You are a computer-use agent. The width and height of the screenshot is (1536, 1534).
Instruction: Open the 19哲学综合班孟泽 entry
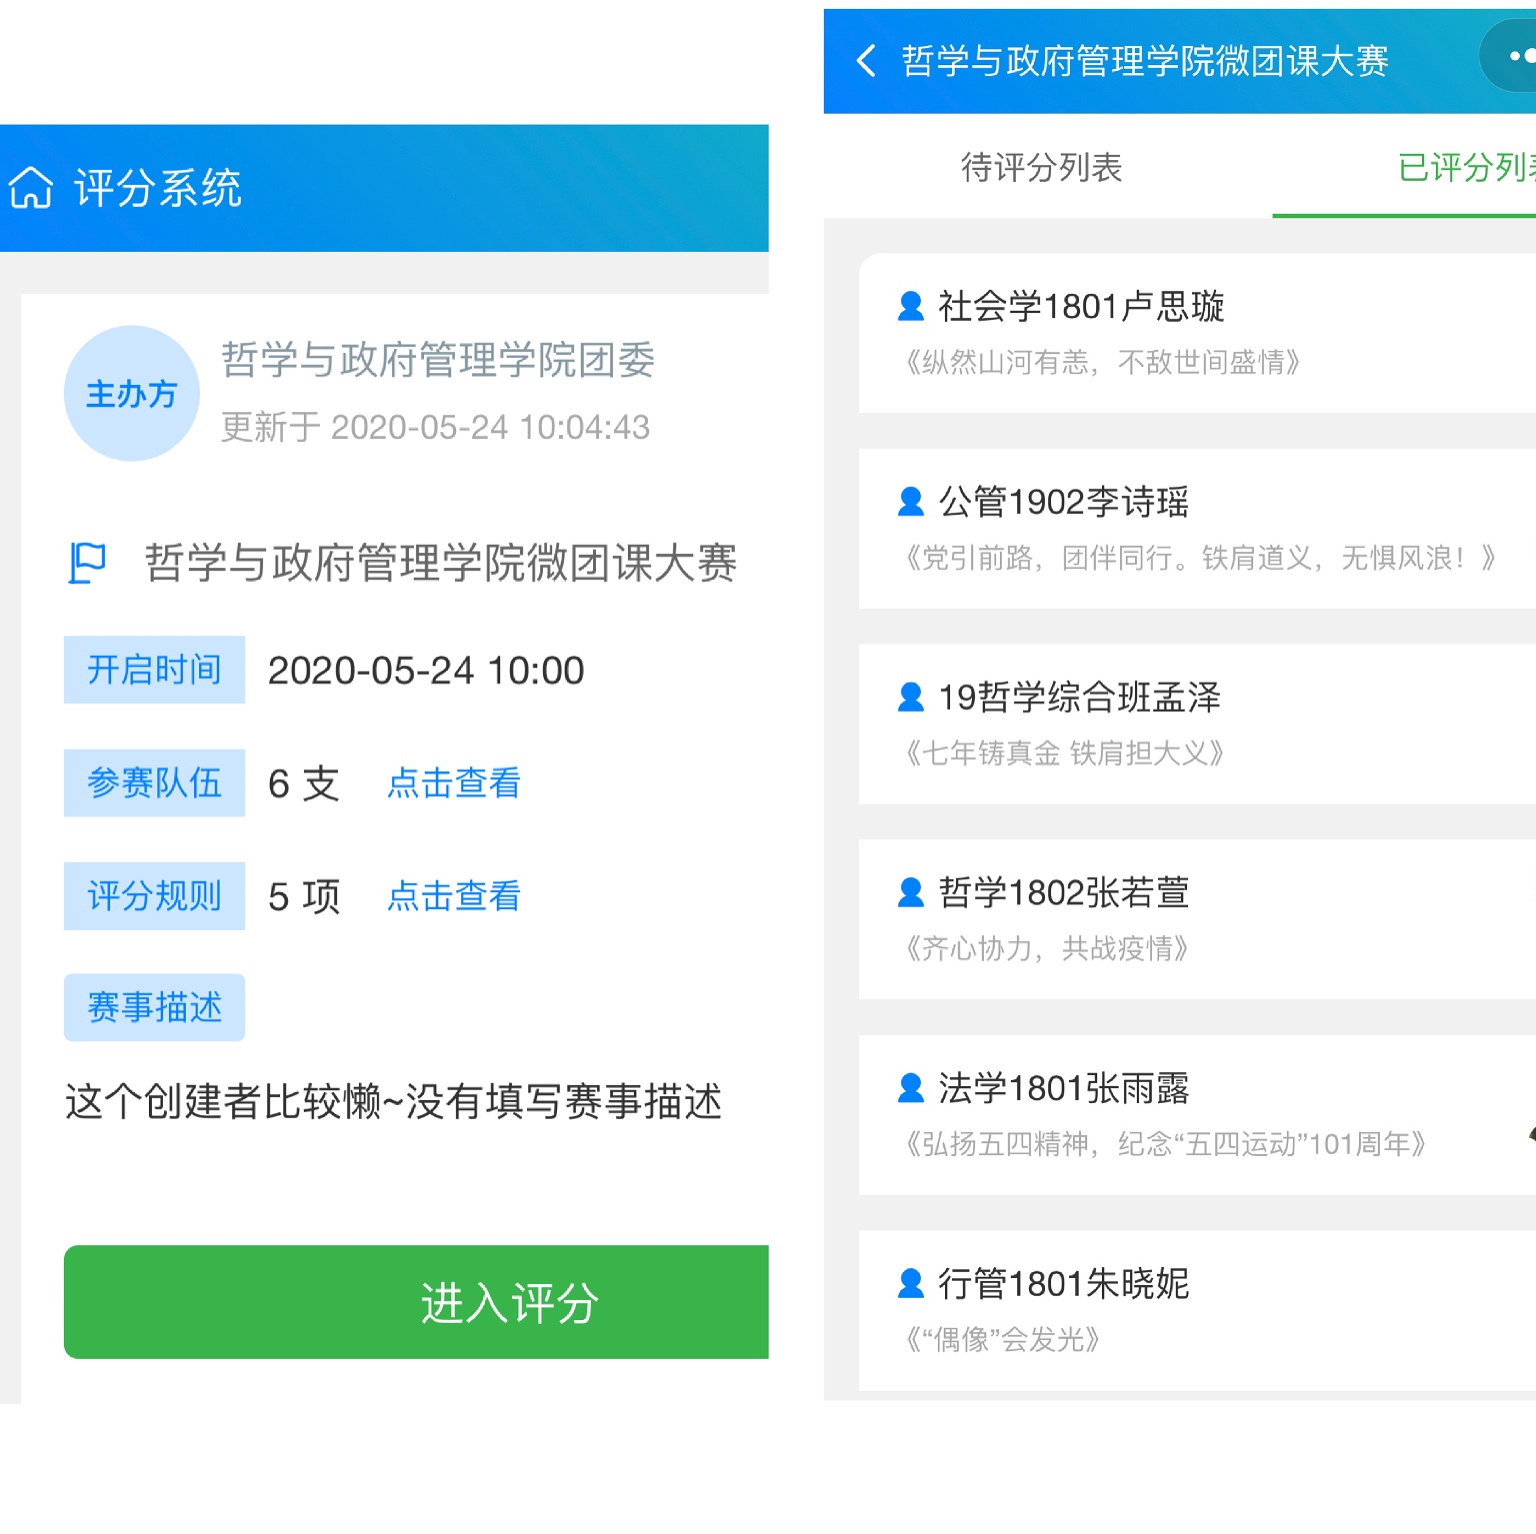(x=1197, y=724)
